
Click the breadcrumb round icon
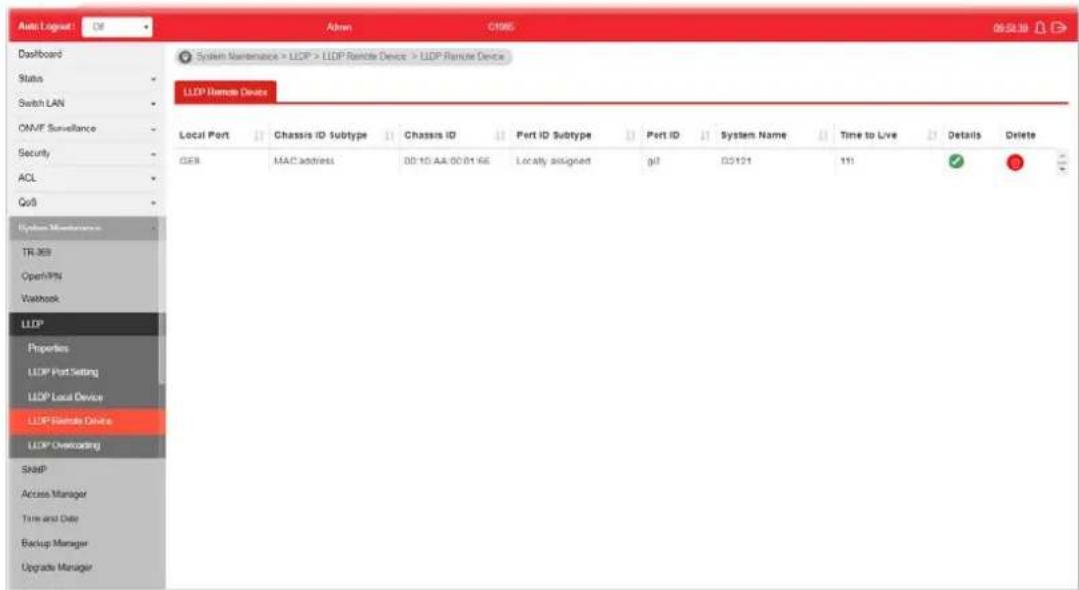coord(184,56)
